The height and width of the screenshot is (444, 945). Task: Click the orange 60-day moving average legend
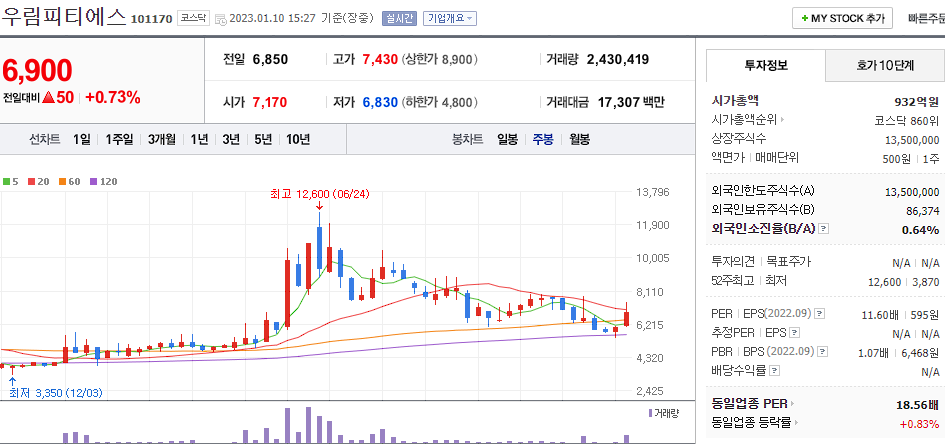click(x=69, y=181)
